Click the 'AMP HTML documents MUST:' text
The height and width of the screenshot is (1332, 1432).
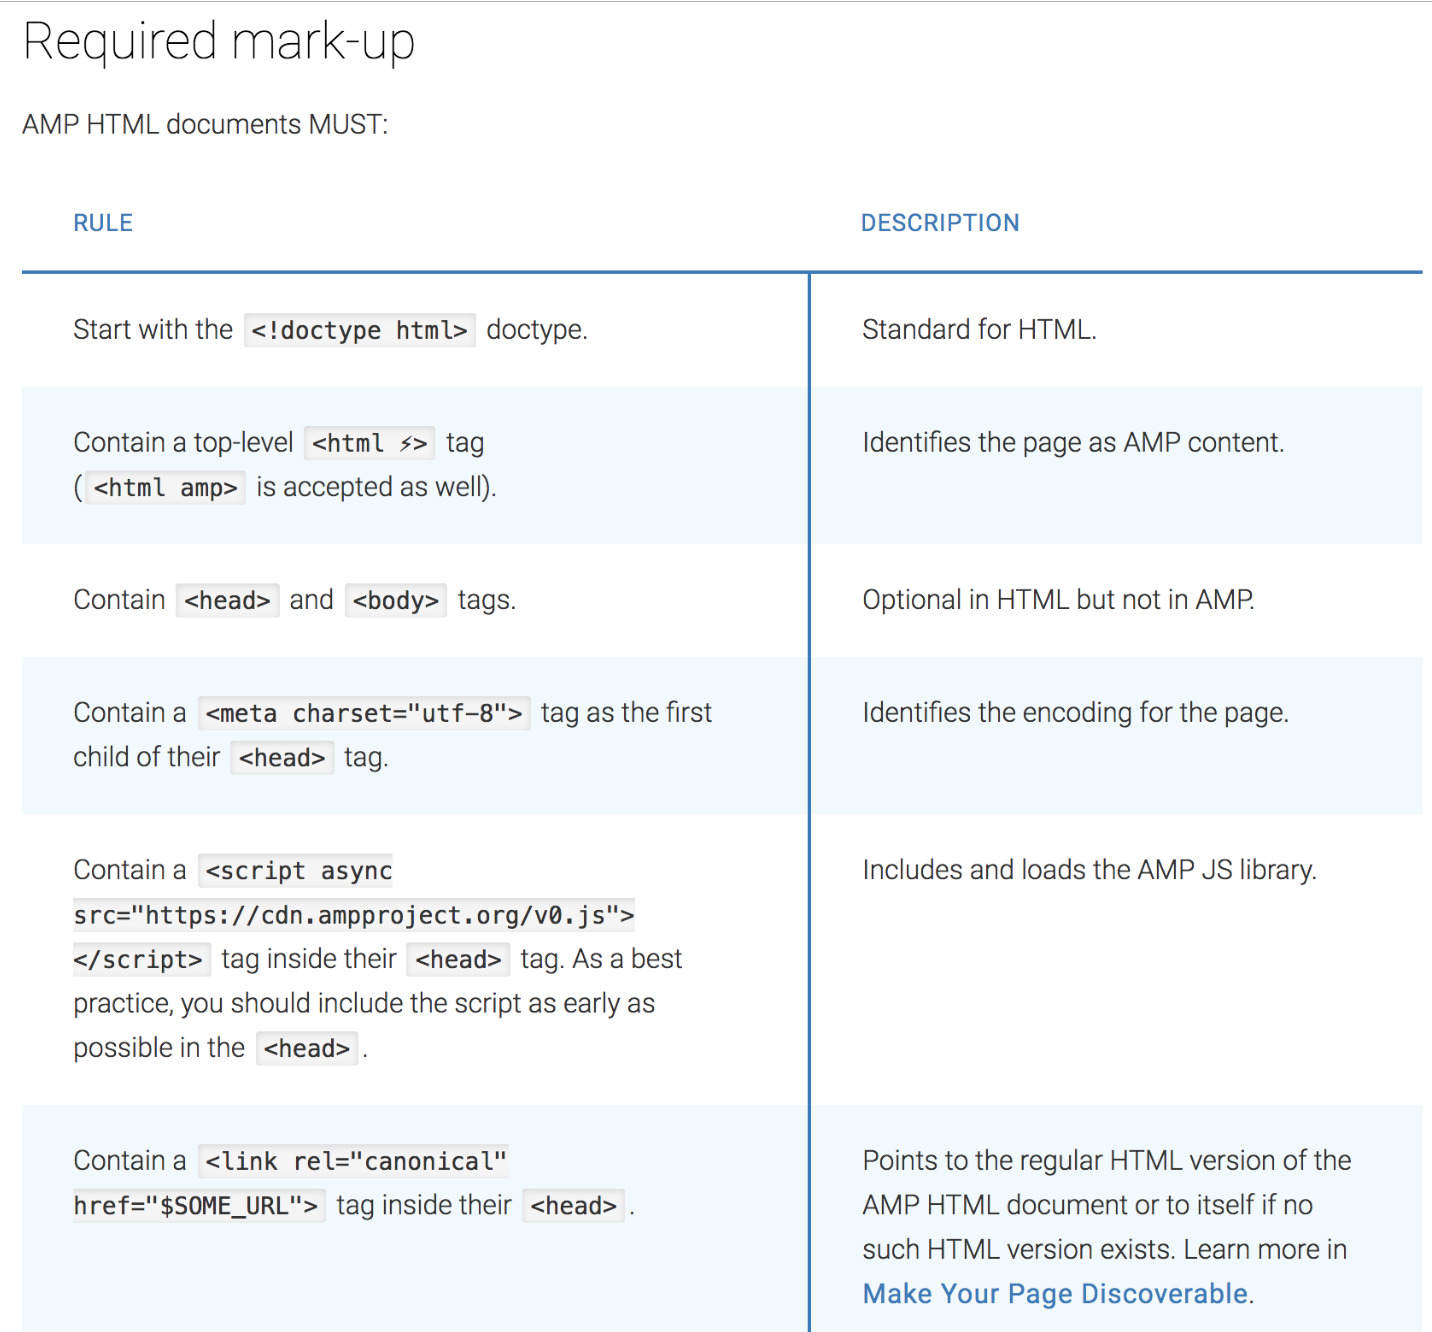(205, 125)
